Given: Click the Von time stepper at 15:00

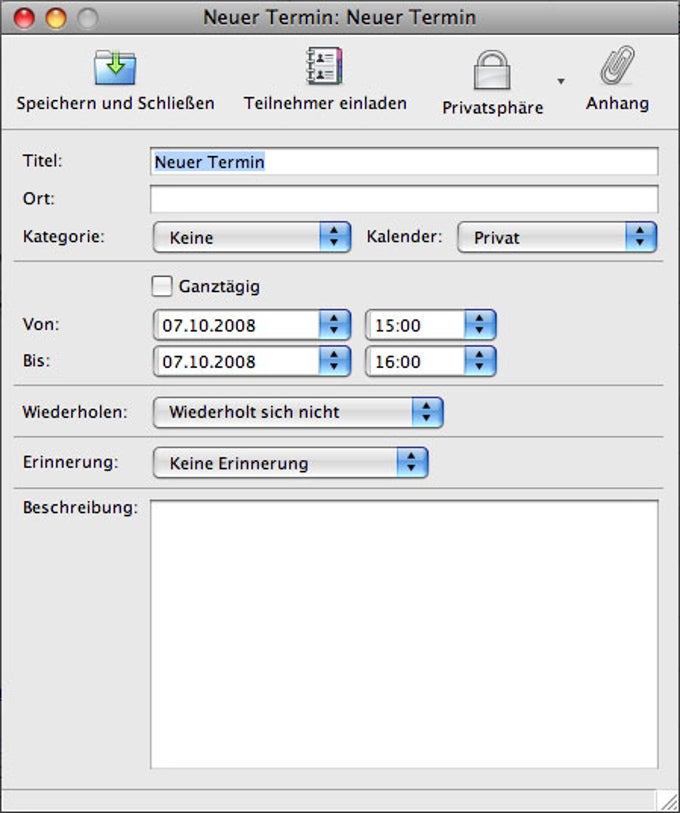Looking at the screenshot, I should (x=480, y=325).
